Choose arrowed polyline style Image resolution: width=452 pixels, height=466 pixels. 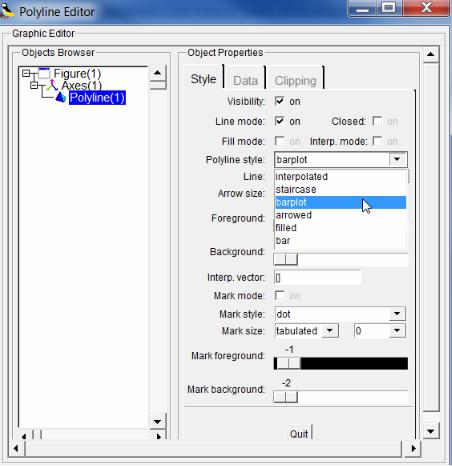tap(340, 215)
